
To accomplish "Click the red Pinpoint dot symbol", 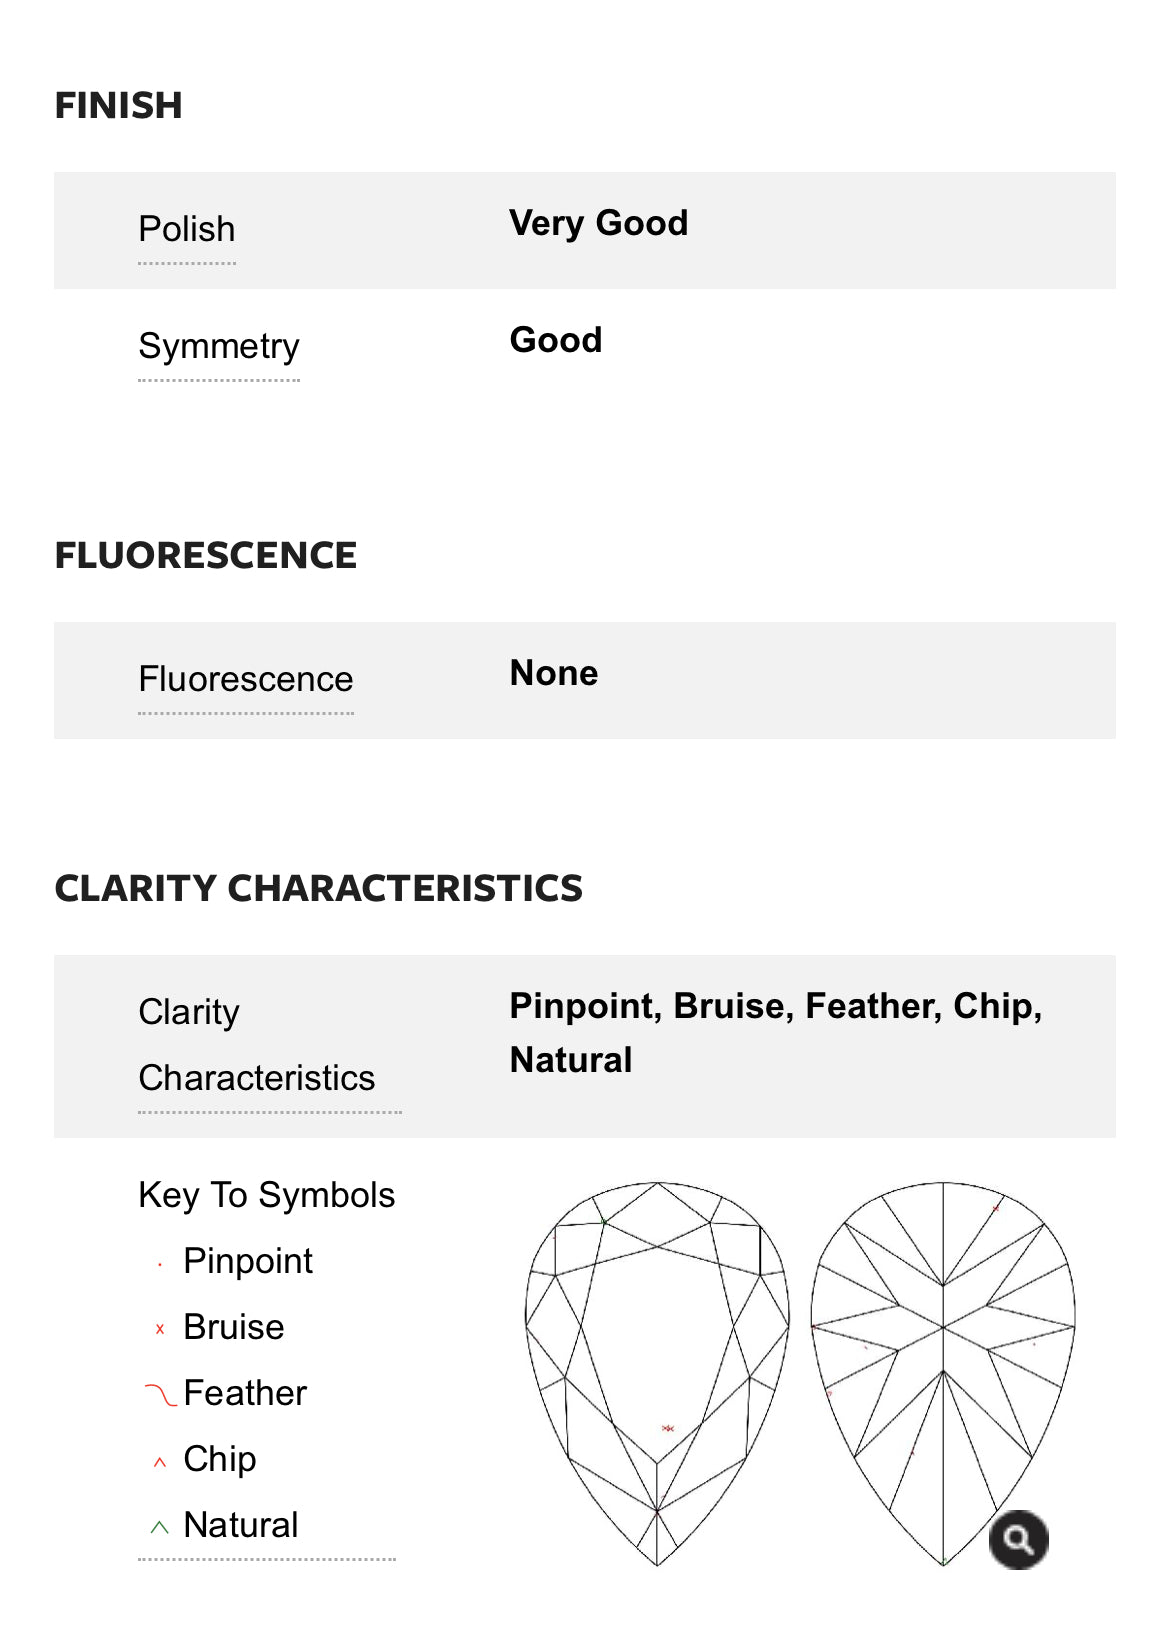I will (x=160, y=1265).
